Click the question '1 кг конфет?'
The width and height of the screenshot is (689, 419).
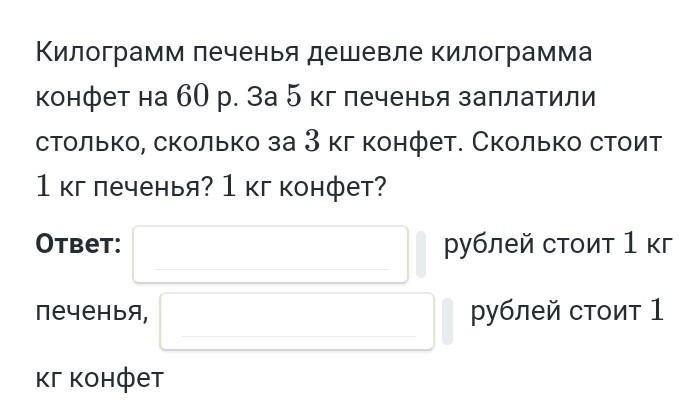304,187
